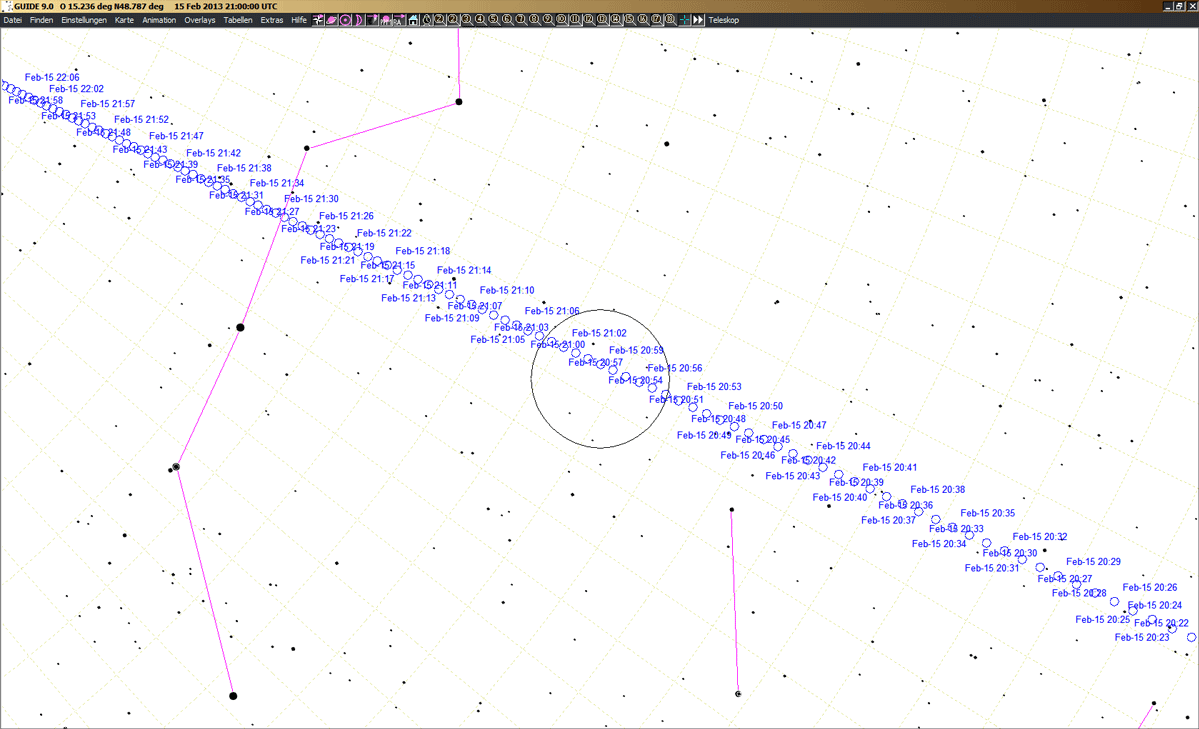Open the Animation menu
Viewport: 1199px width, 729px height.
coord(159,20)
